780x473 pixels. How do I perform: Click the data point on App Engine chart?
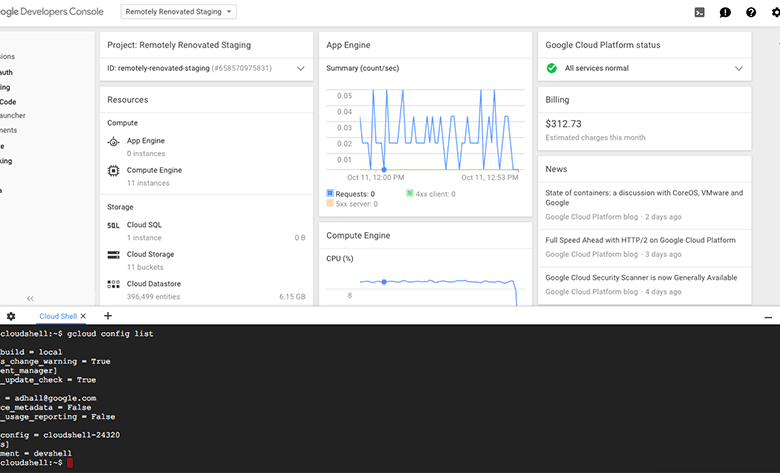click(384, 170)
